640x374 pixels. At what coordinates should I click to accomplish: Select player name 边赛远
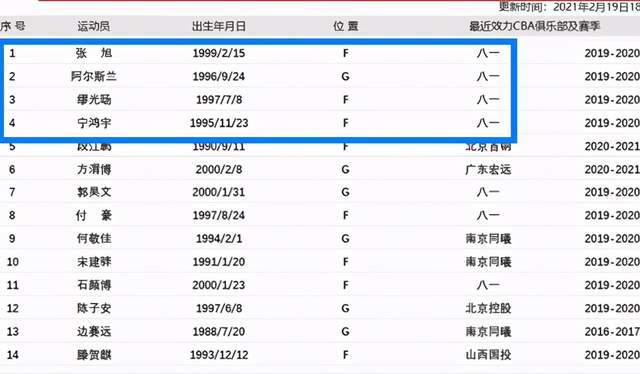tap(94, 332)
